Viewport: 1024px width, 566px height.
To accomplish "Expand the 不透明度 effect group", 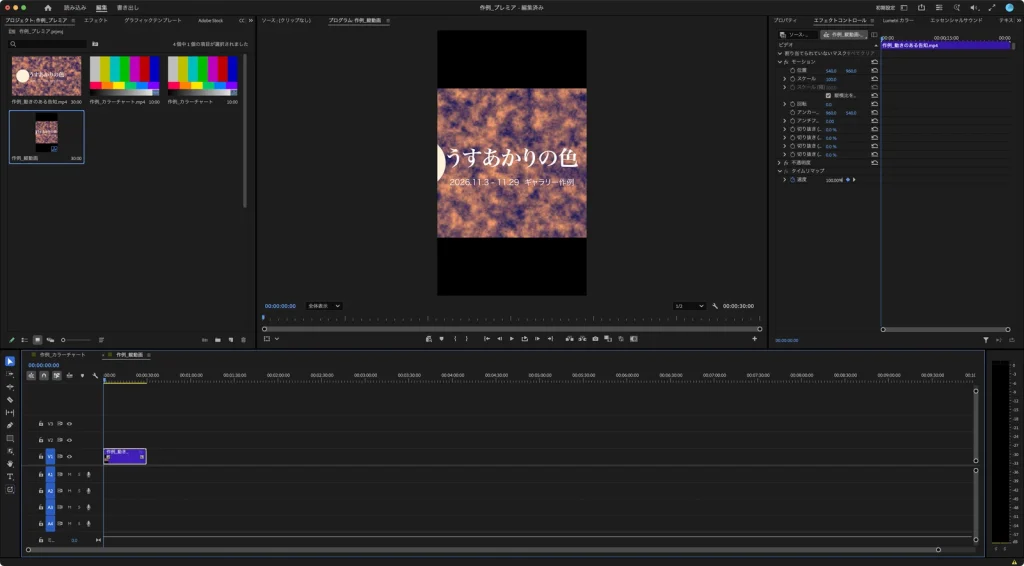I will click(779, 163).
